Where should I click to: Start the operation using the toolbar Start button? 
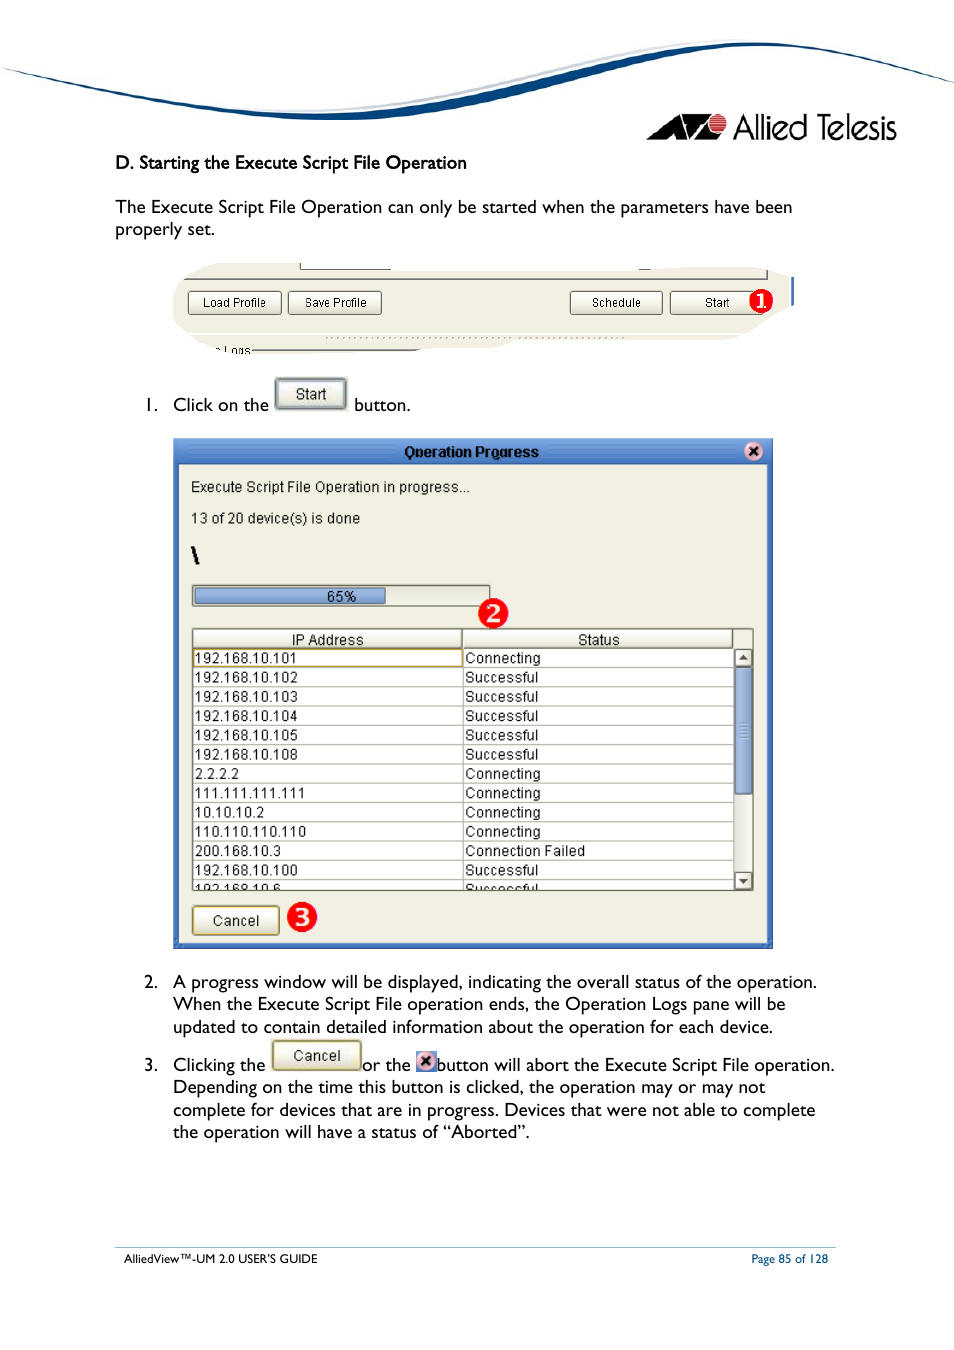click(x=716, y=303)
